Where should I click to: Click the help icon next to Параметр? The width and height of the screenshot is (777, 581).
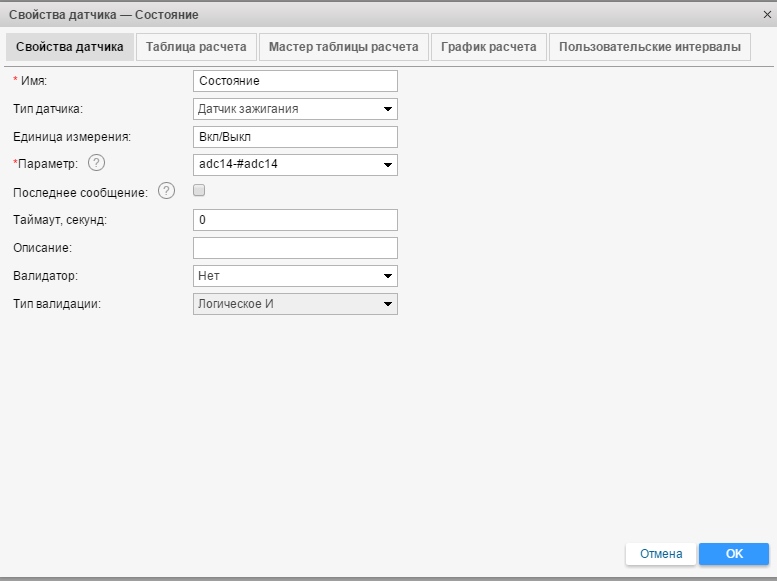tap(96, 164)
